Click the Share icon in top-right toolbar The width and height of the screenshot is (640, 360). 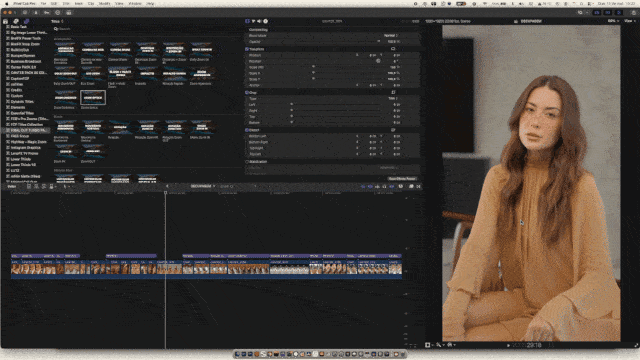[633, 13]
